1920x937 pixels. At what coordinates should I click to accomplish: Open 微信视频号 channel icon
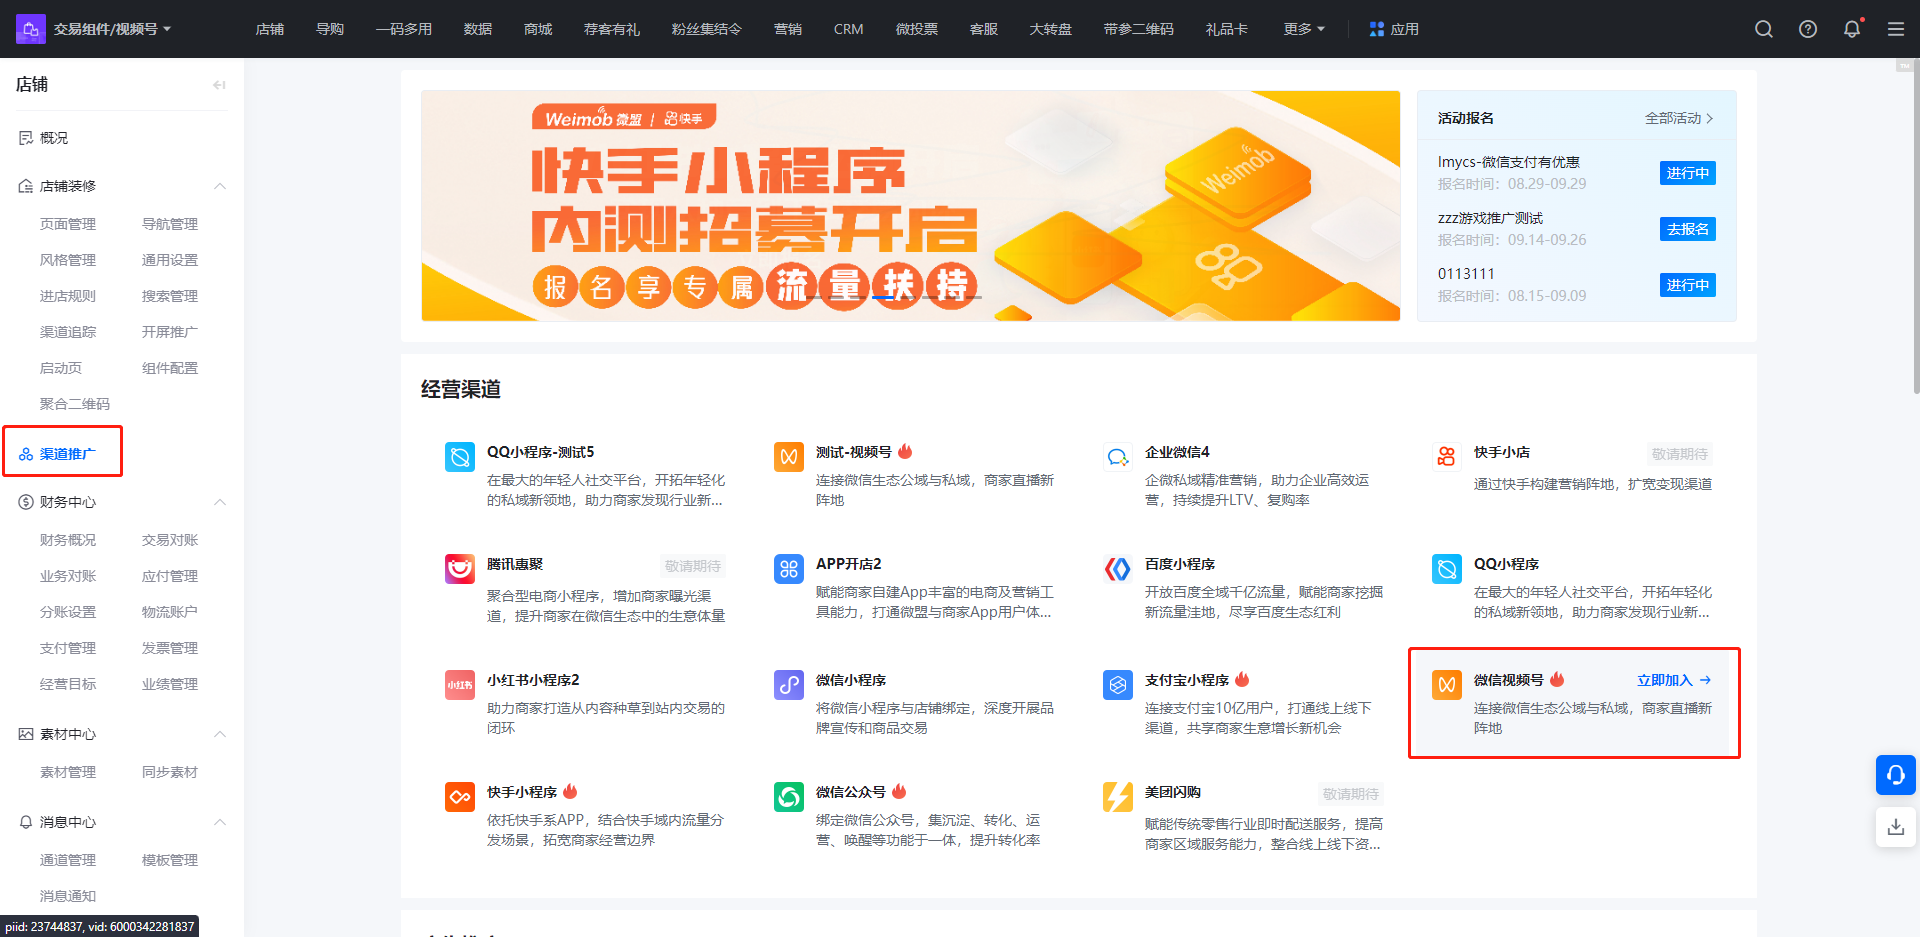pos(1447,685)
